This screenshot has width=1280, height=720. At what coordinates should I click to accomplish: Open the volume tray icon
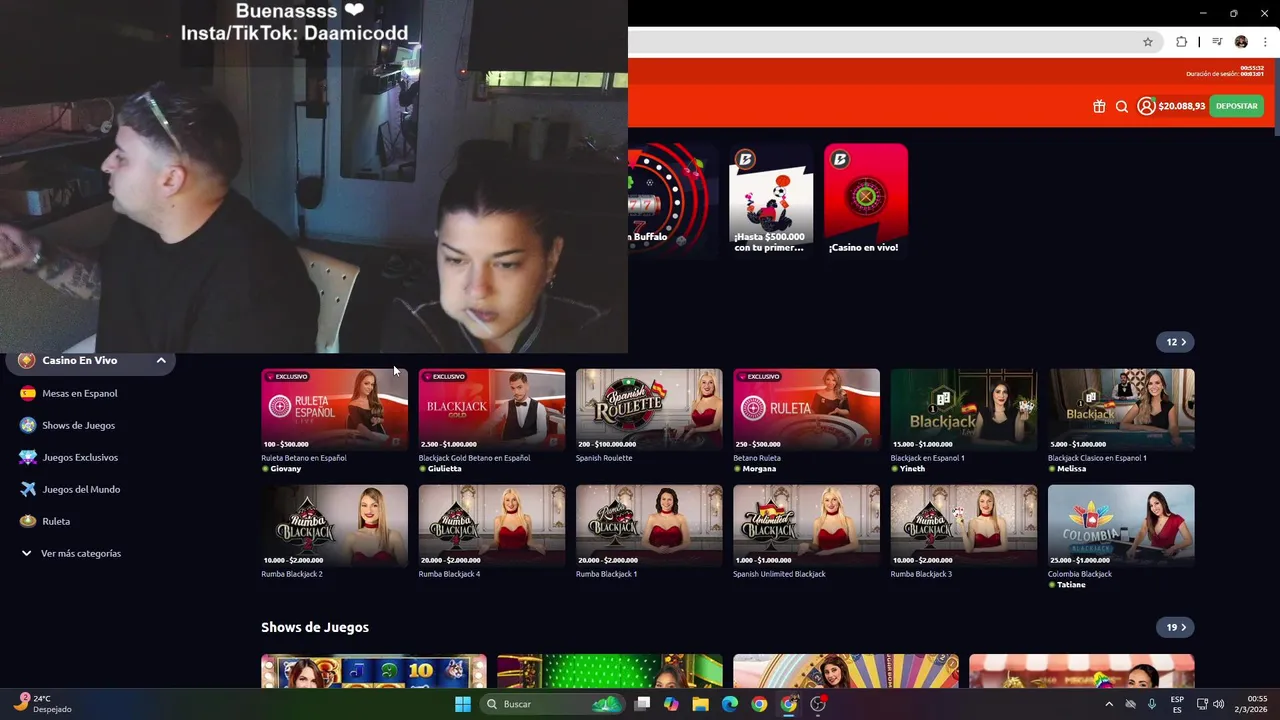(1218, 704)
